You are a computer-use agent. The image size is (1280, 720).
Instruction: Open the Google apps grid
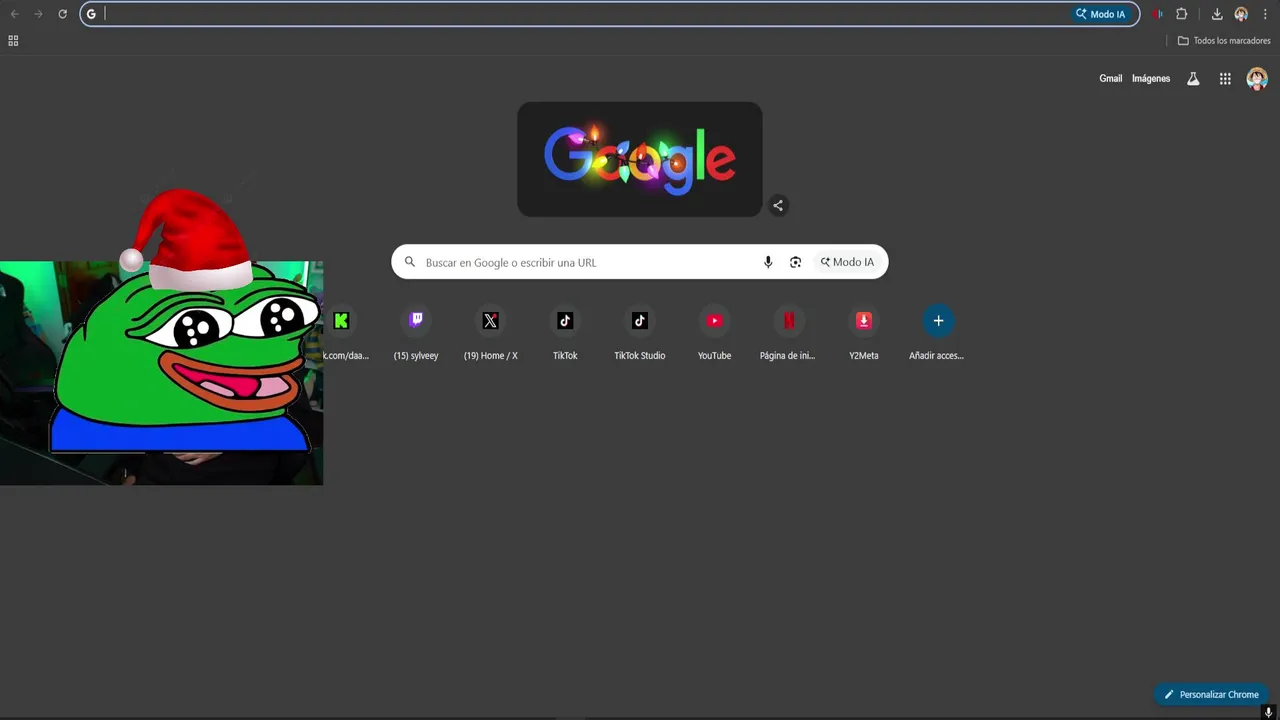point(1225,79)
